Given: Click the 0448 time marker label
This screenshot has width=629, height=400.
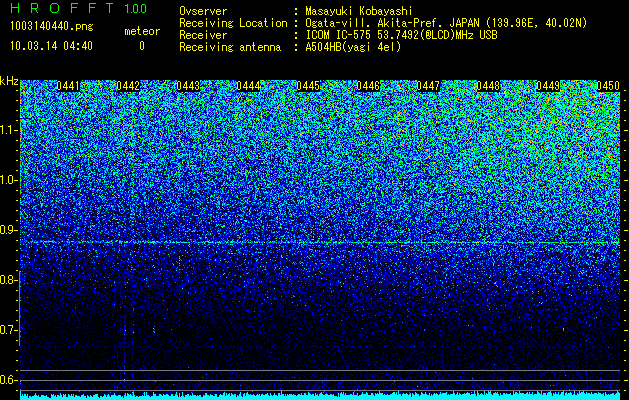Looking at the screenshot, I should pos(488,86).
